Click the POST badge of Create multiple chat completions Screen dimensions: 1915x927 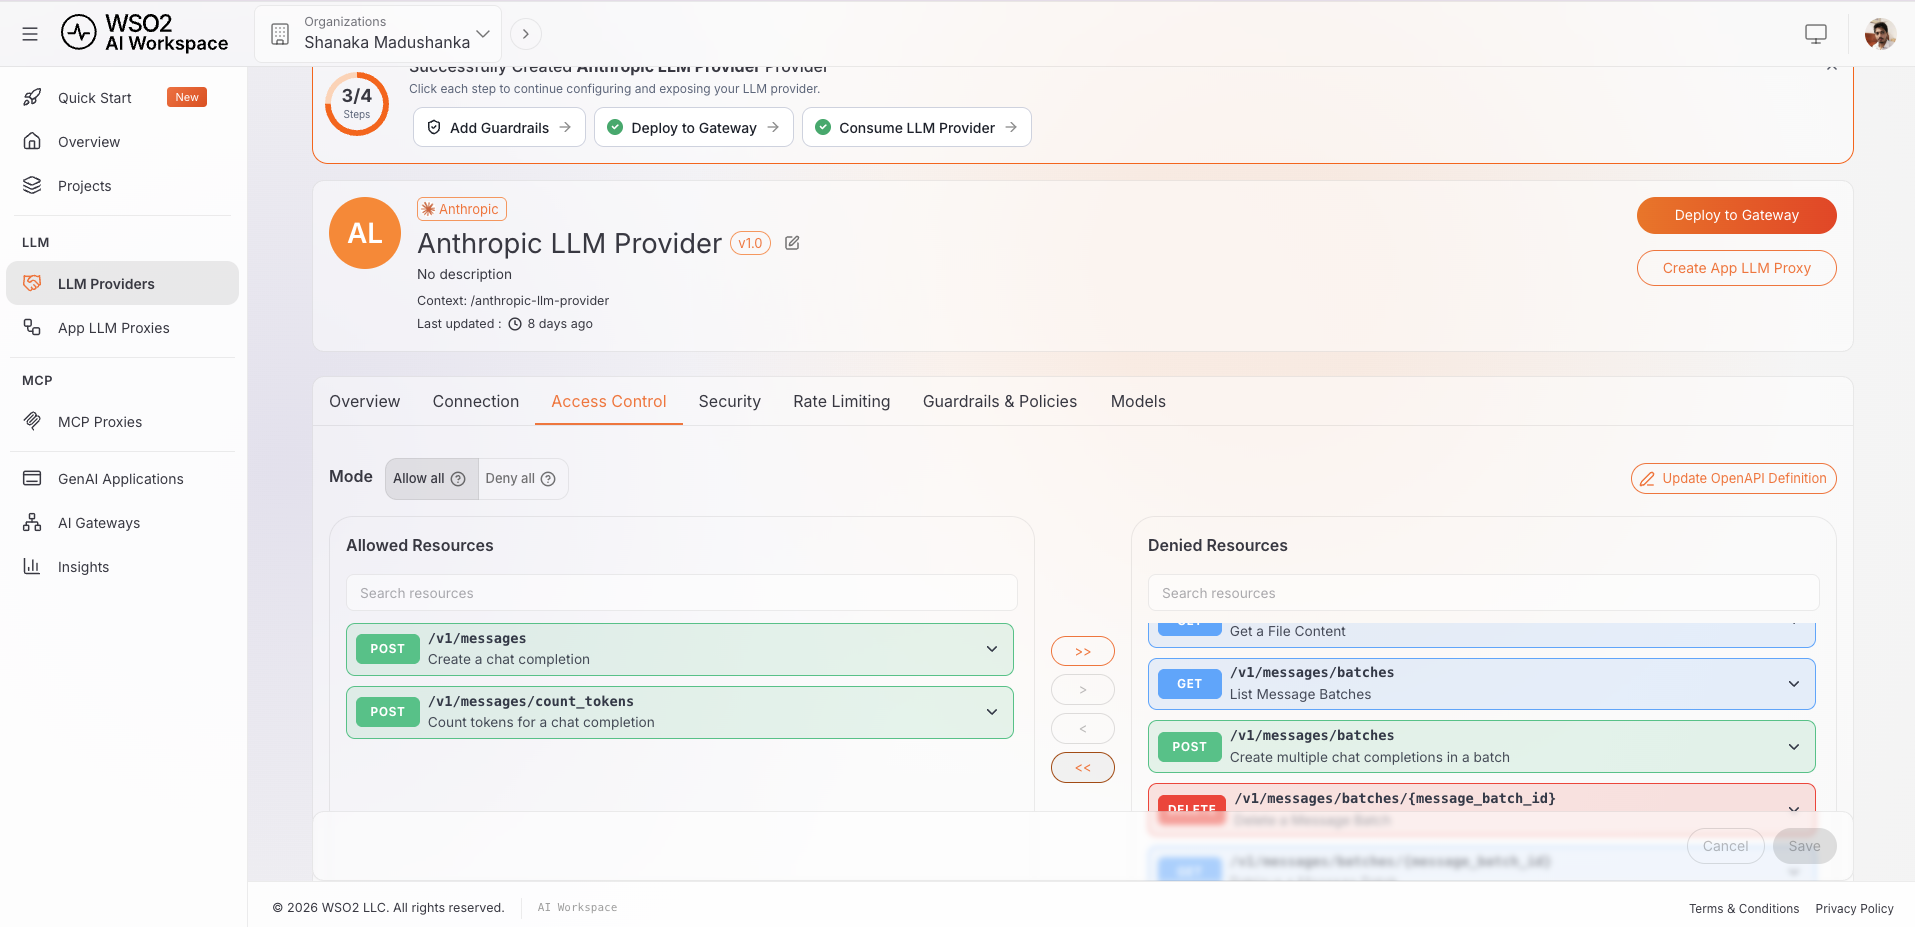1190,747
